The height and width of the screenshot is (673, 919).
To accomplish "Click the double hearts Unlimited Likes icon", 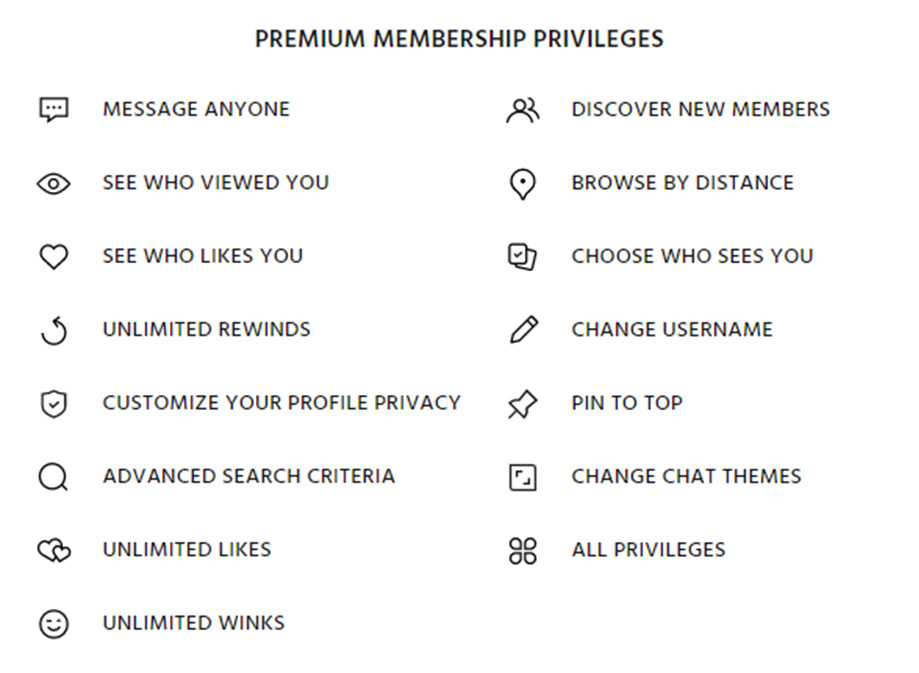I will pyautogui.click(x=54, y=550).
